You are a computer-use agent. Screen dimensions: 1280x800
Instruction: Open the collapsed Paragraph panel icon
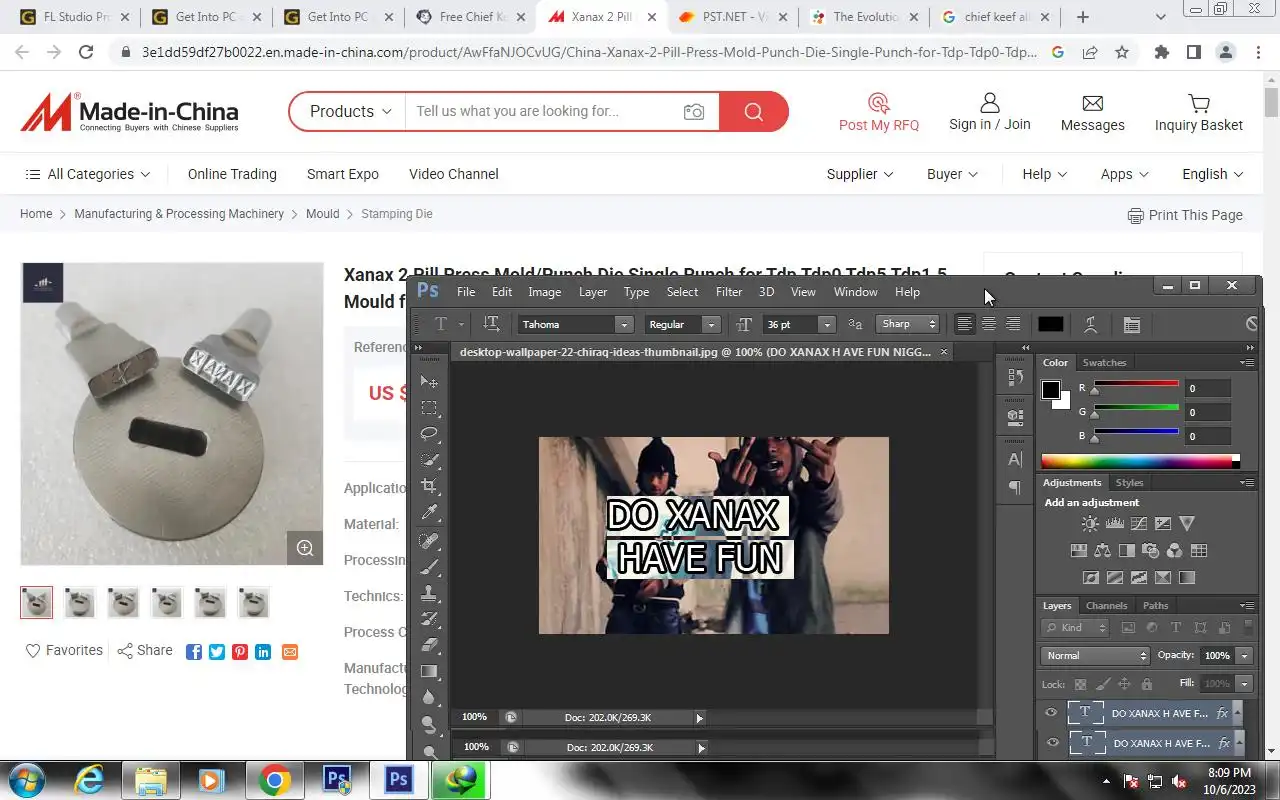click(x=1015, y=487)
